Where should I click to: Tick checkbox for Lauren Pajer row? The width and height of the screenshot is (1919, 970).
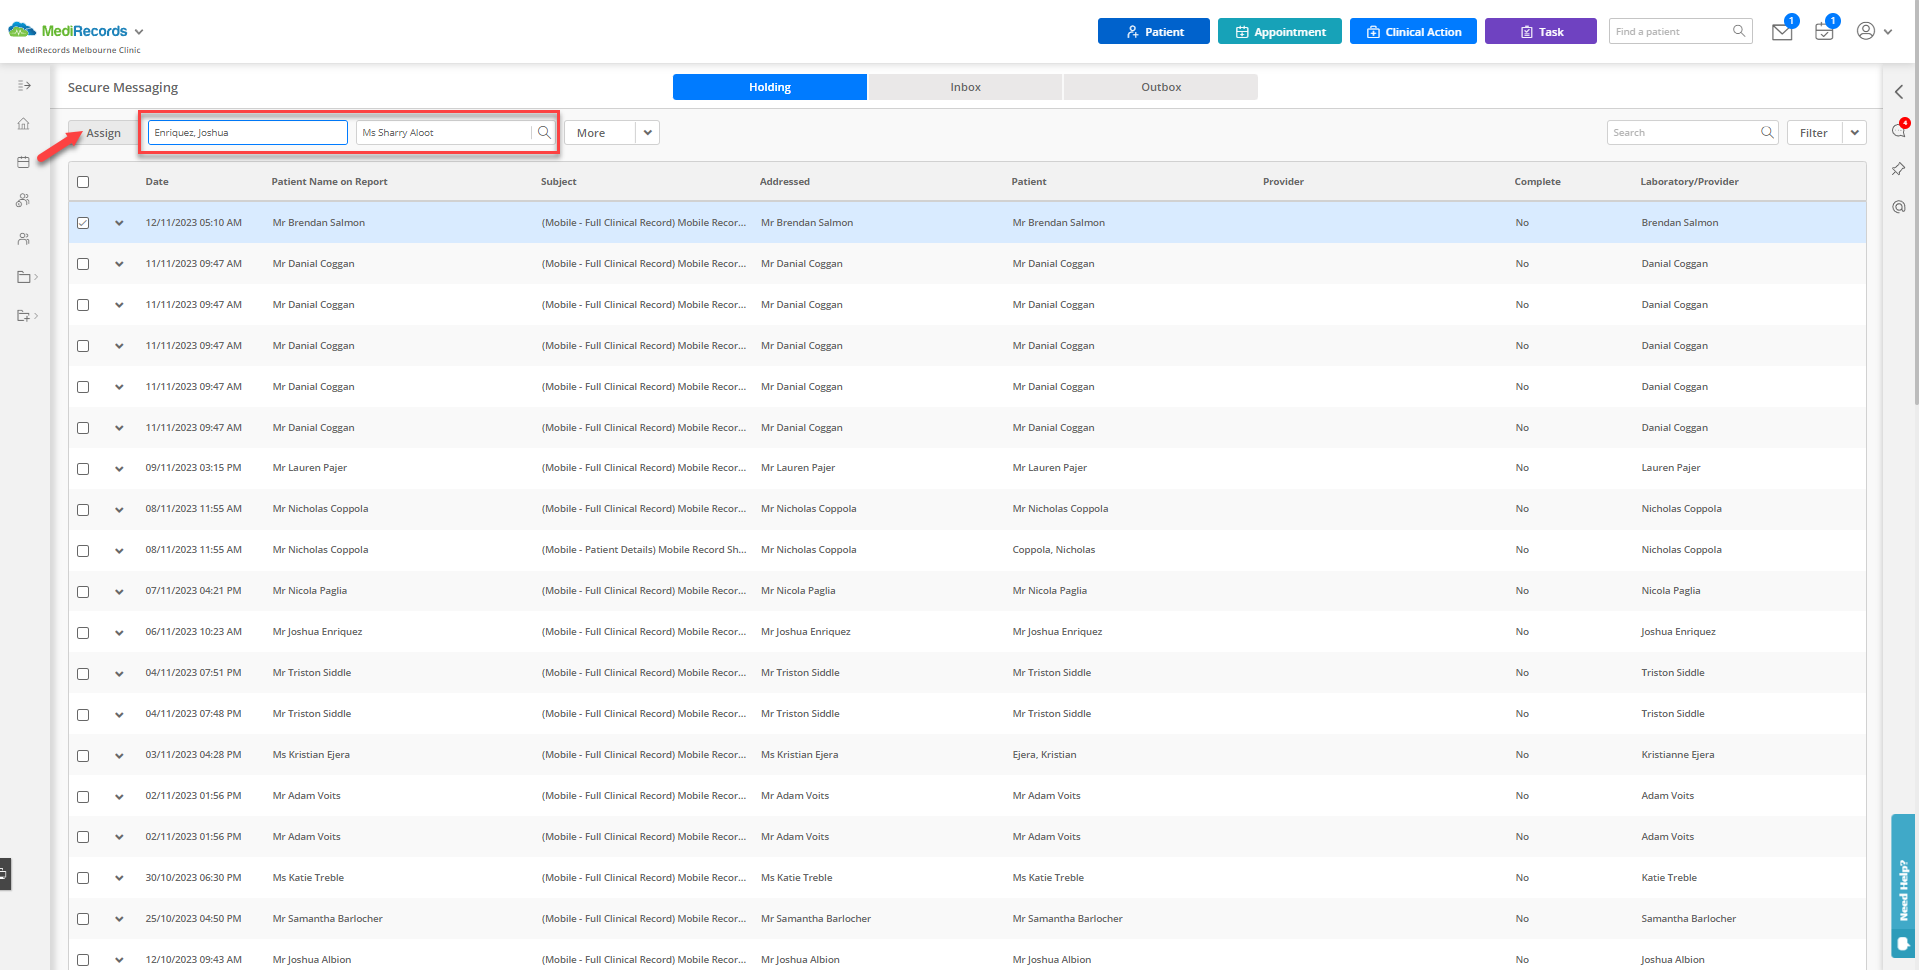click(83, 469)
